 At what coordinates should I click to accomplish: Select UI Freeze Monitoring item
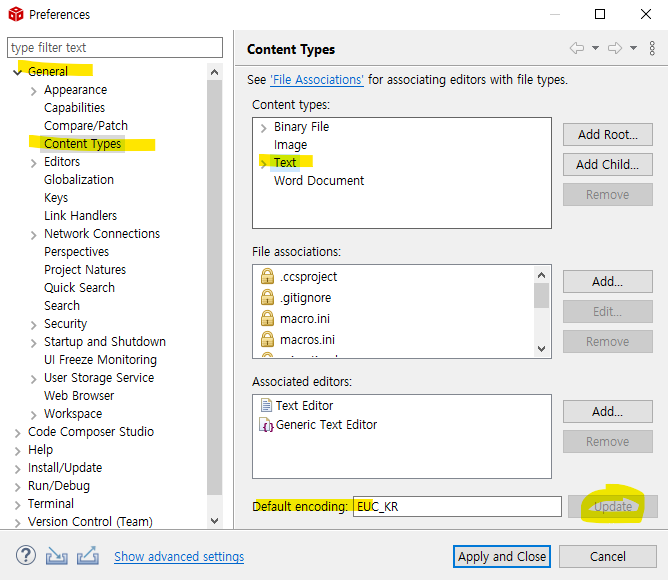point(101,359)
